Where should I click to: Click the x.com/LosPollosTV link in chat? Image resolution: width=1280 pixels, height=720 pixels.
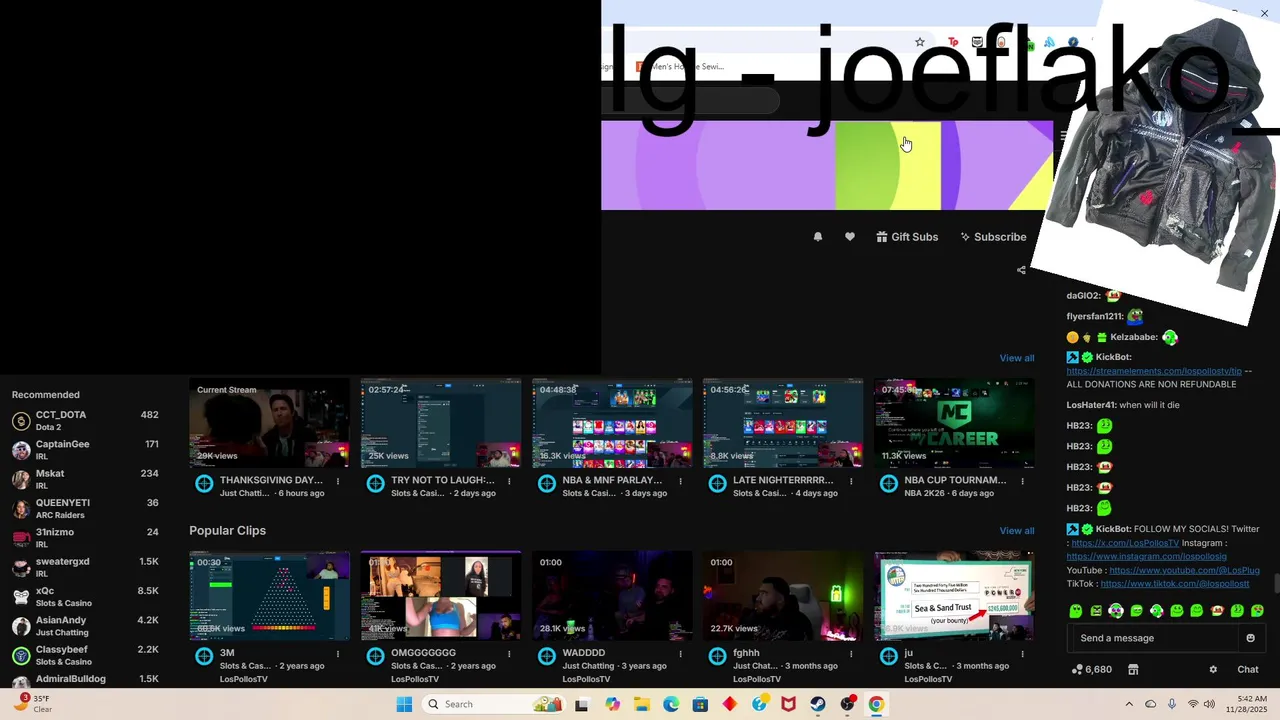pyautogui.click(x=1125, y=543)
